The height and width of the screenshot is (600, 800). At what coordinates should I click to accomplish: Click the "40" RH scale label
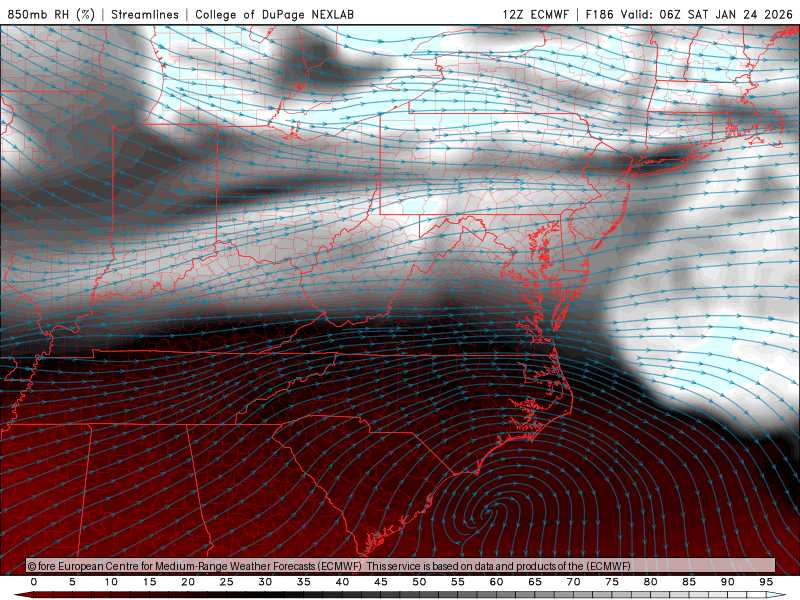pos(342,582)
